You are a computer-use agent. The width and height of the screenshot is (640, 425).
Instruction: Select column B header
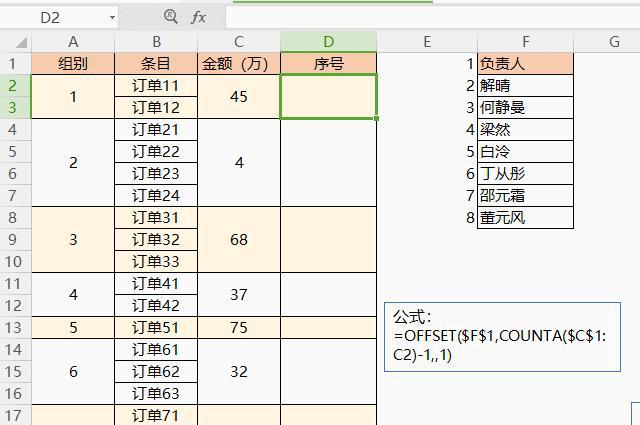(x=156, y=42)
